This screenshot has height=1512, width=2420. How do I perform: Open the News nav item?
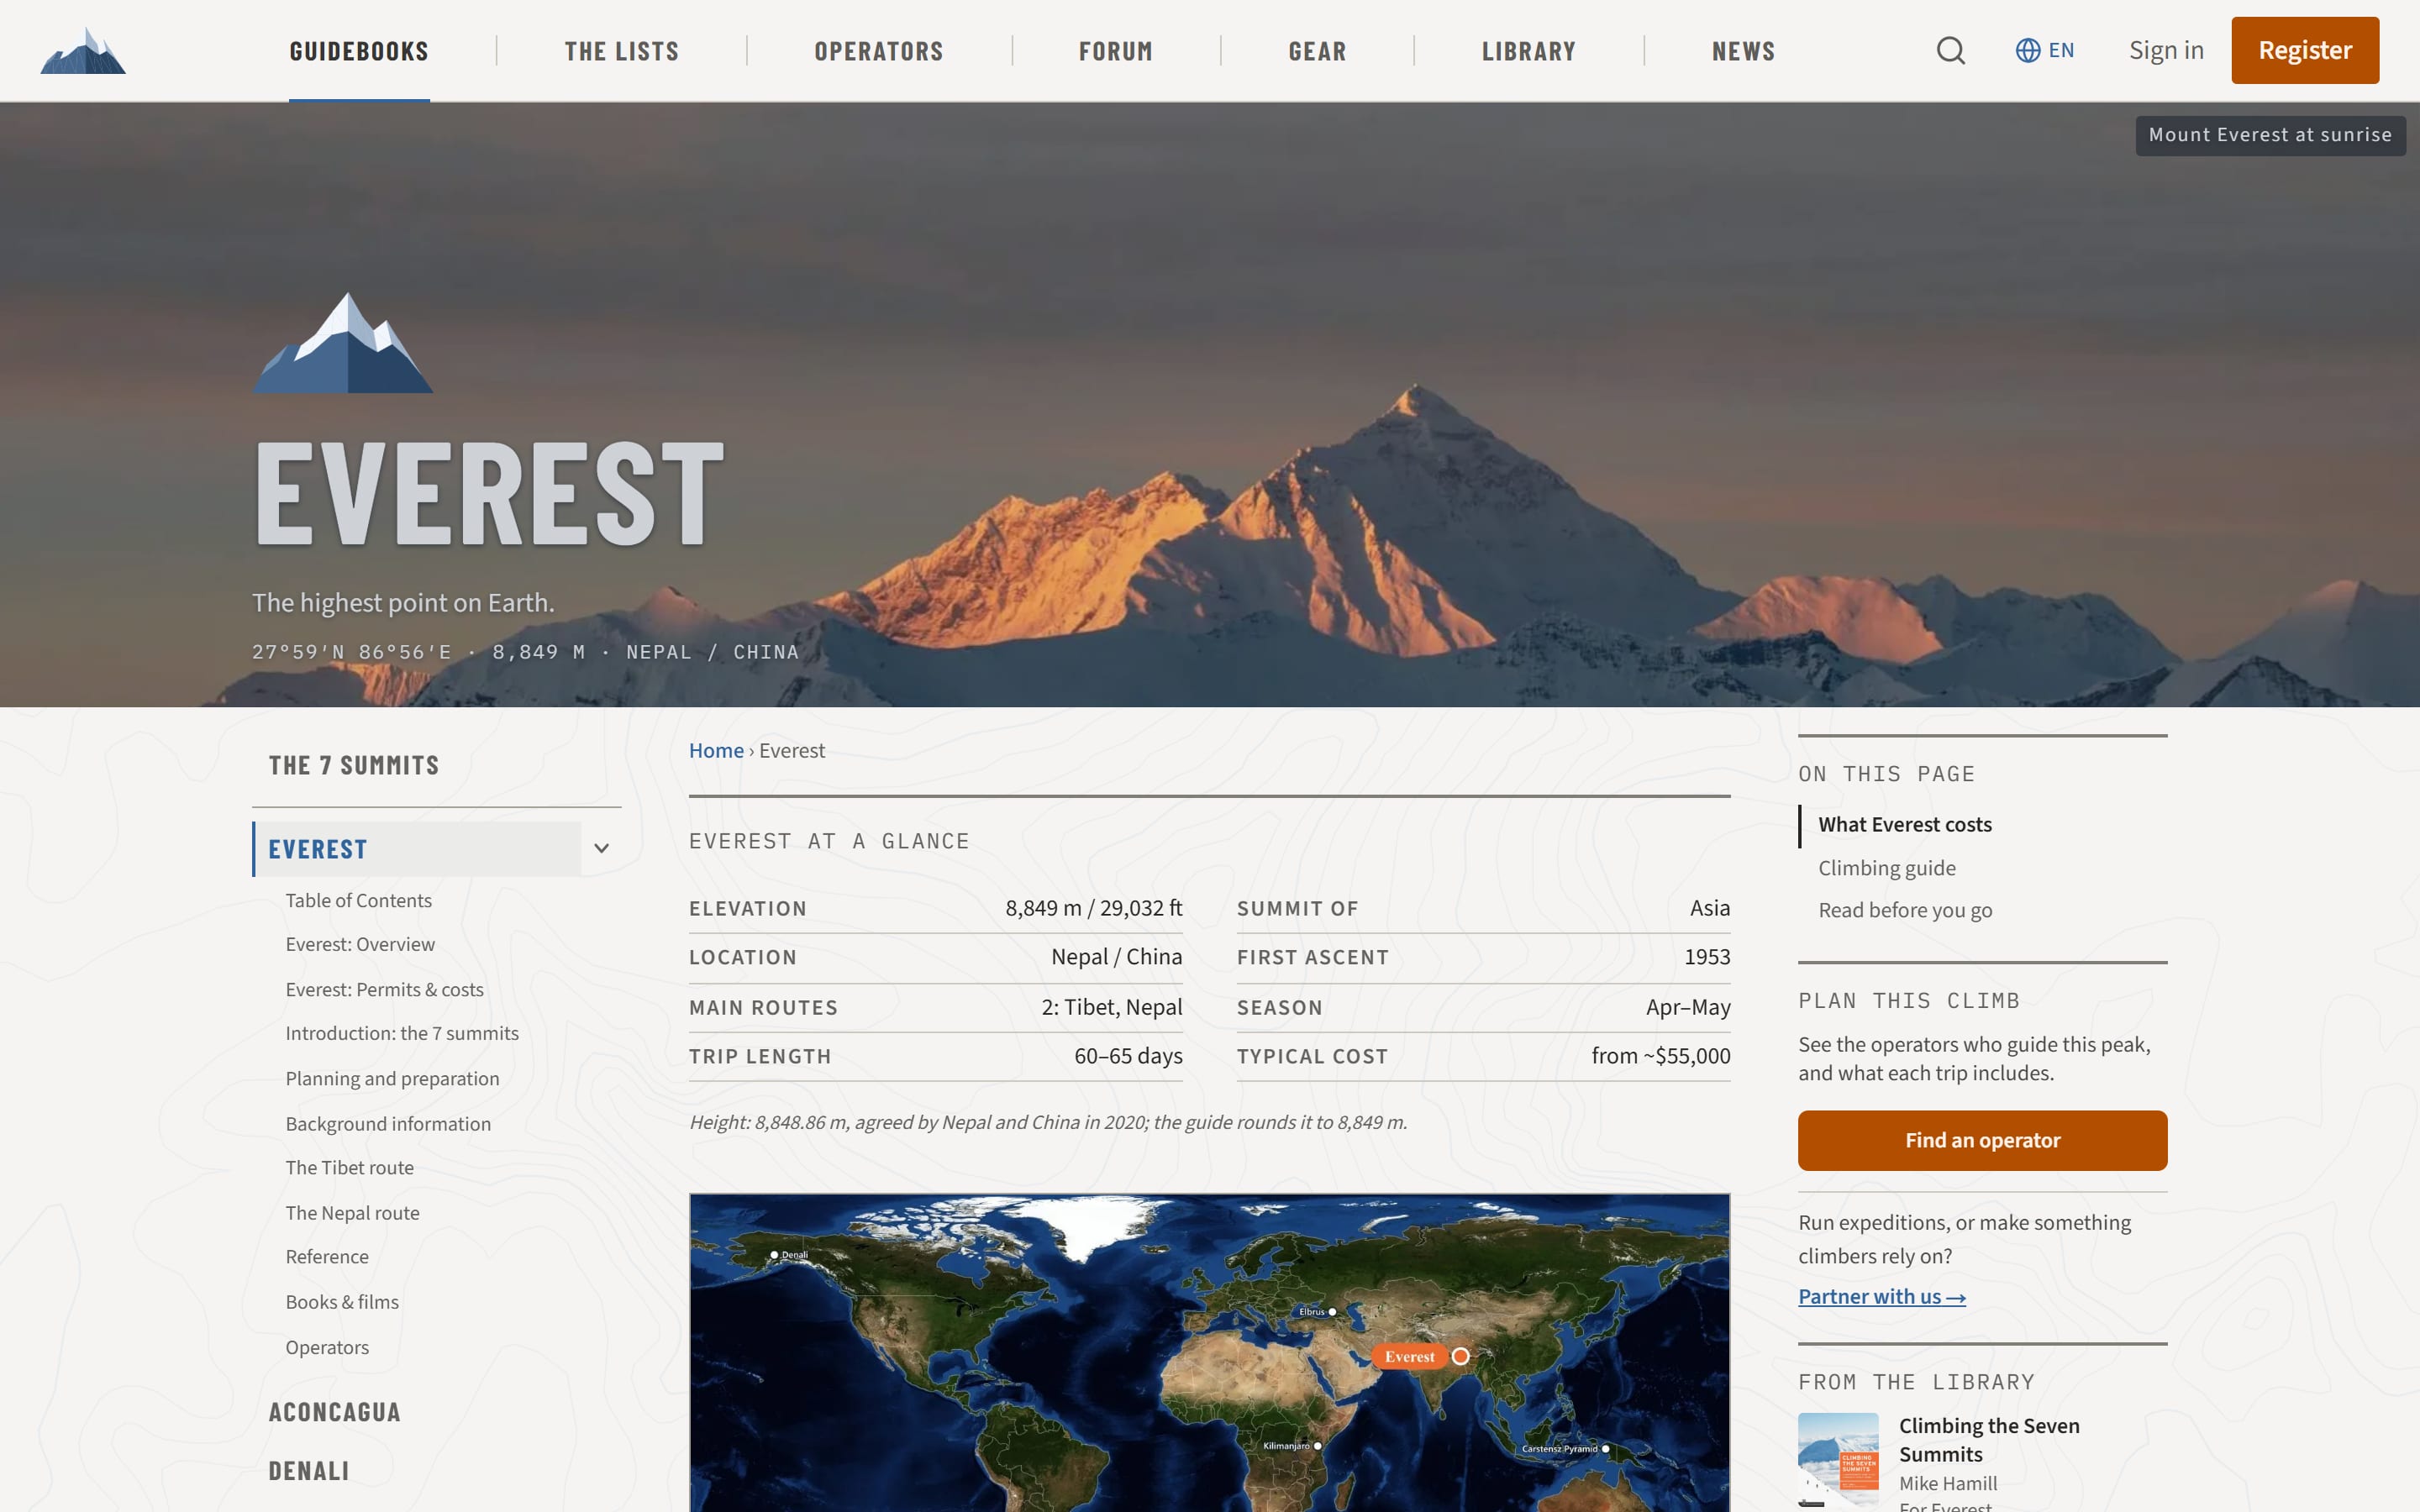pyautogui.click(x=1743, y=51)
